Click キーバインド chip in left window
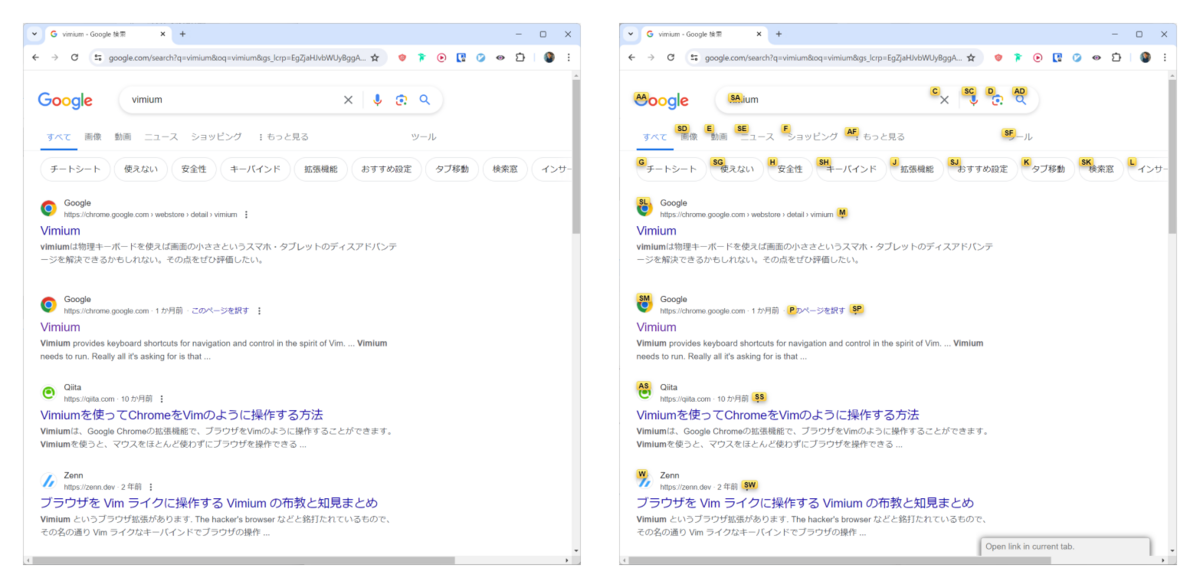1200x588 pixels. pyautogui.click(x=255, y=169)
